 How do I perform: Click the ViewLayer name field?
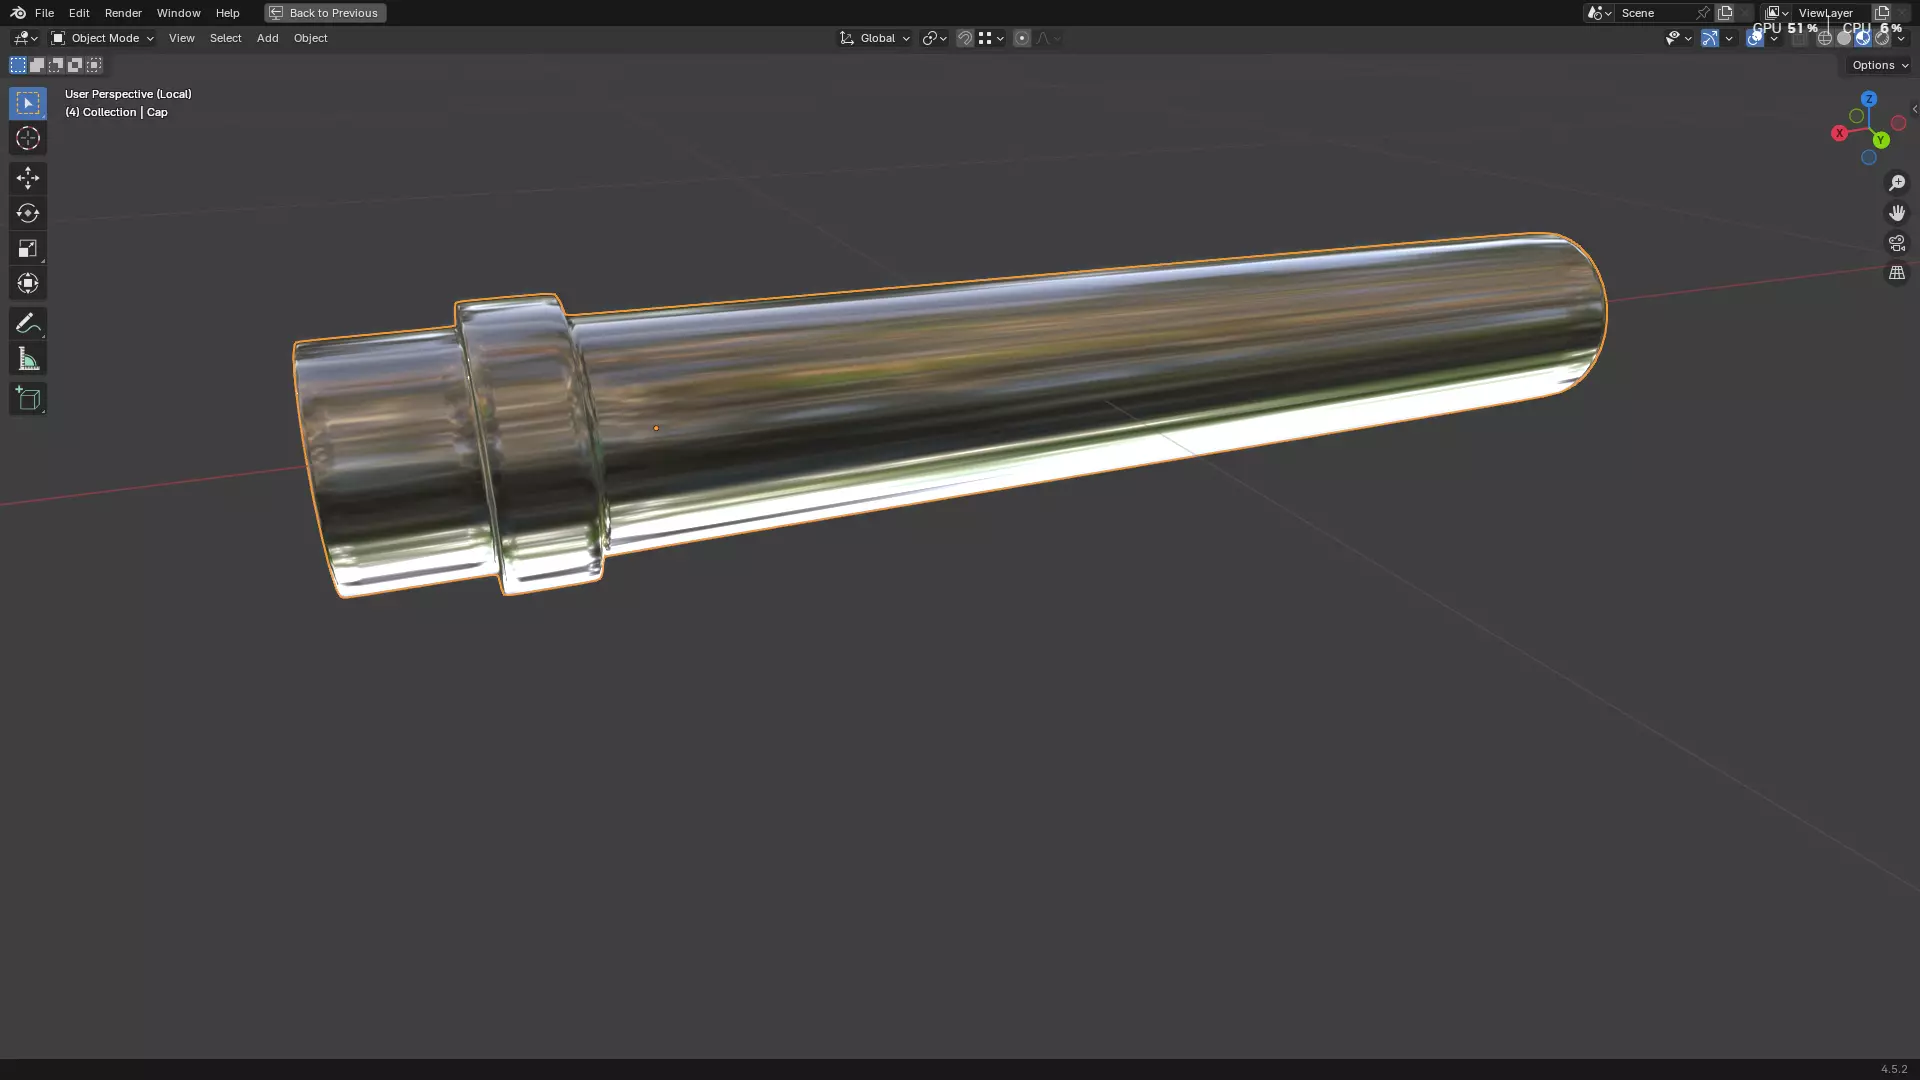click(x=1832, y=13)
